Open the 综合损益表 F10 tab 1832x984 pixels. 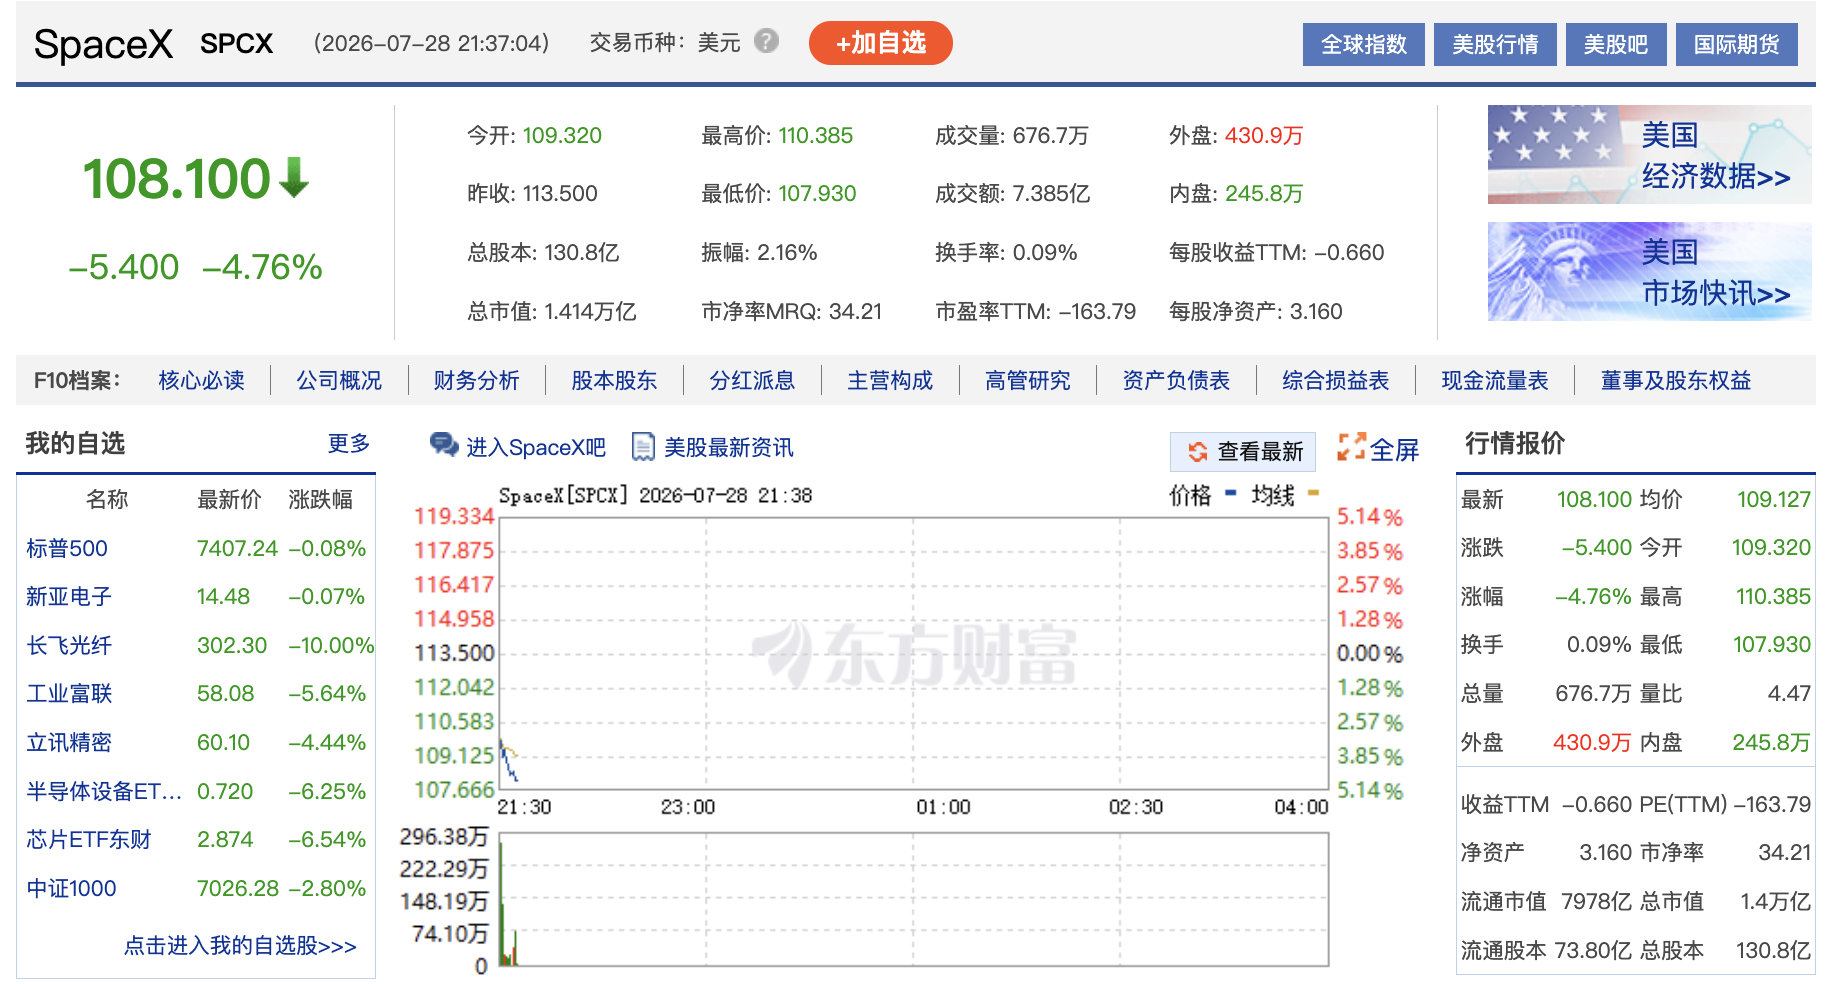tap(1336, 380)
